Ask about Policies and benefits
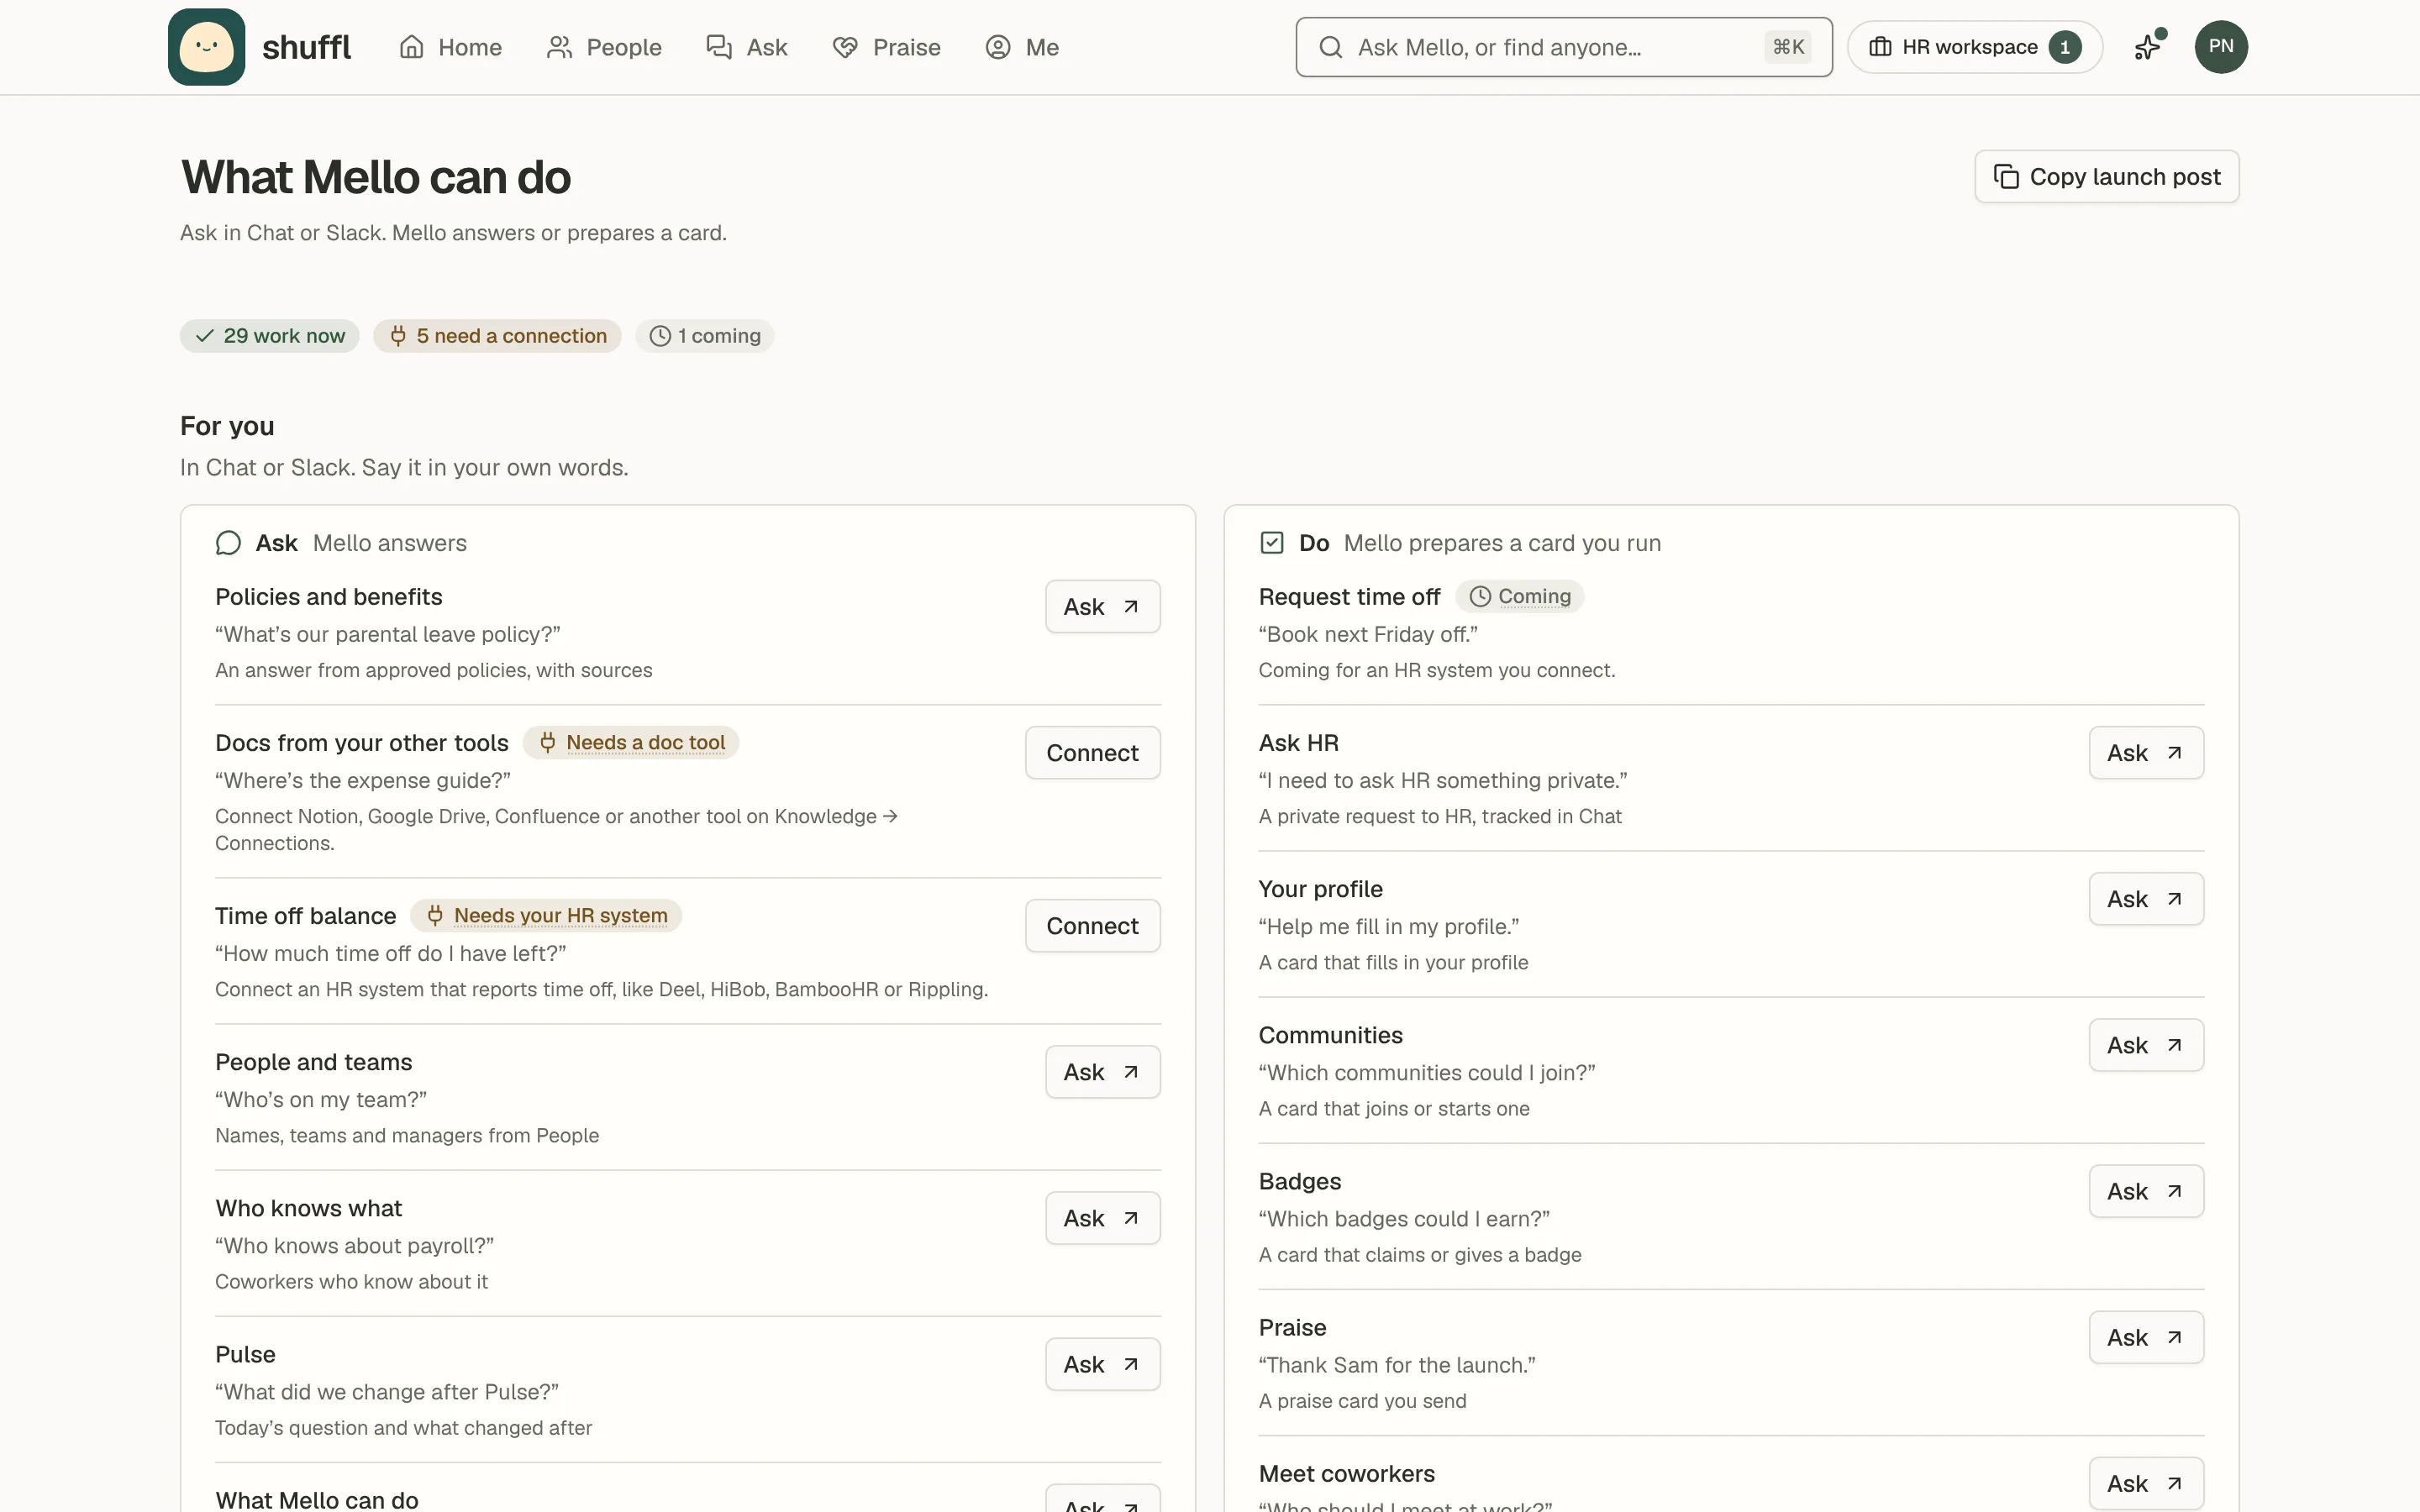 (1103, 607)
